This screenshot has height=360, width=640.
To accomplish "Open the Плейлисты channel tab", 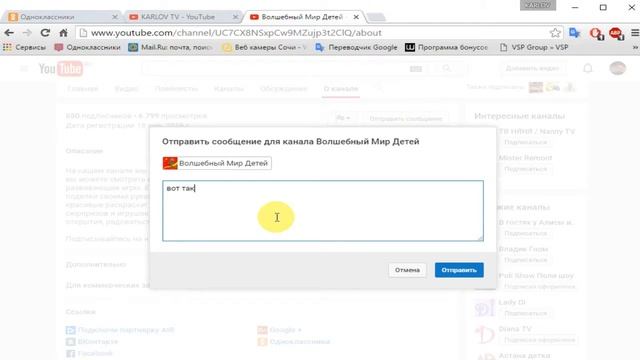I will click(x=176, y=89).
